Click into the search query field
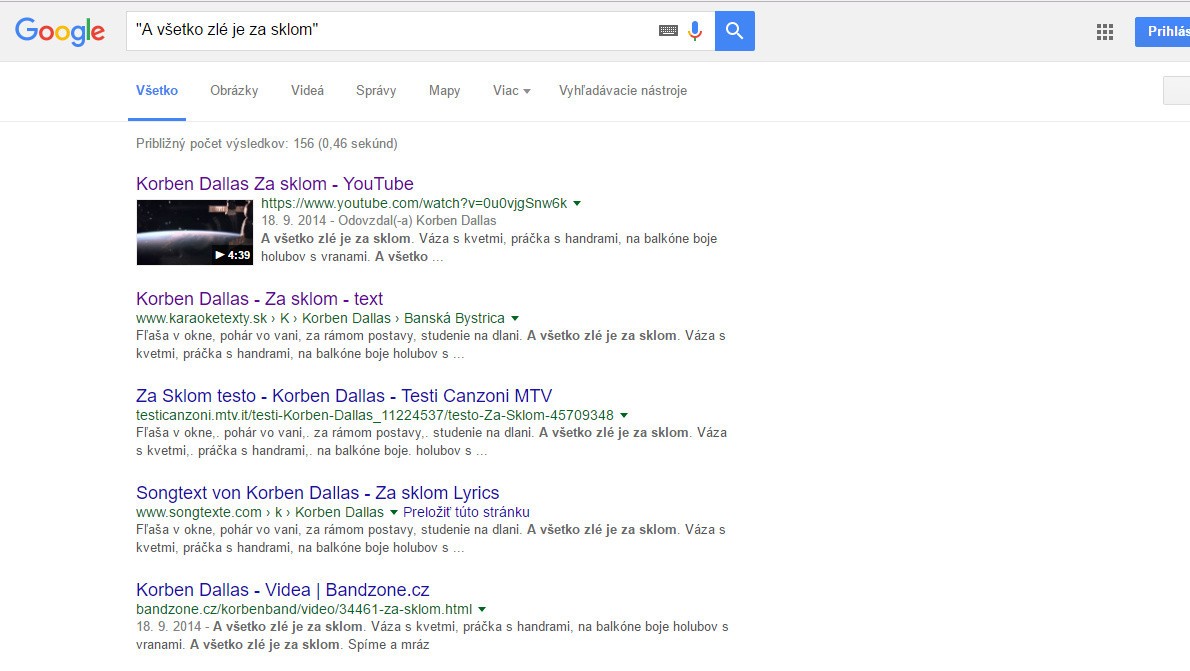Image resolution: width=1190 pixels, height=671 pixels. pos(390,31)
